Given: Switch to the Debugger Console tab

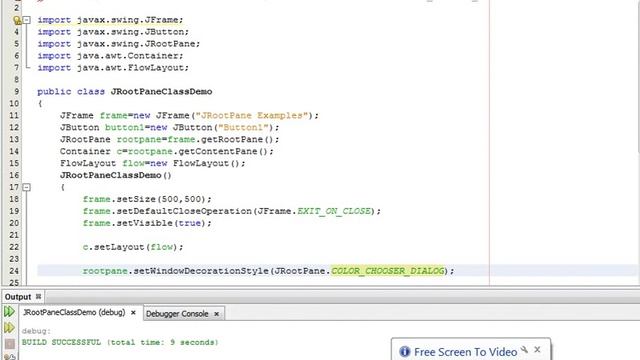Looking at the screenshot, I should (x=177, y=314).
